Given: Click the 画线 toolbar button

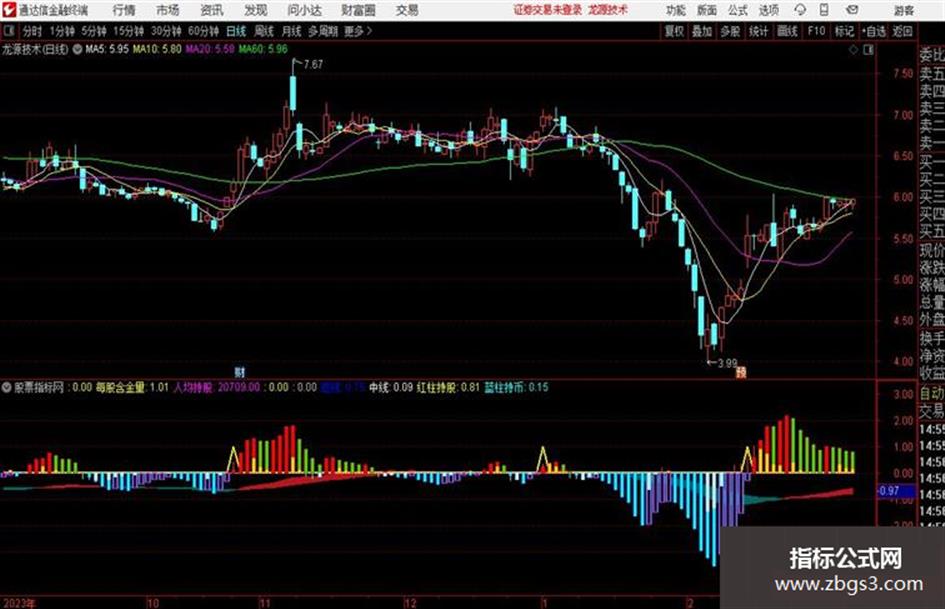Looking at the screenshot, I should pyautogui.click(x=787, y=31).
